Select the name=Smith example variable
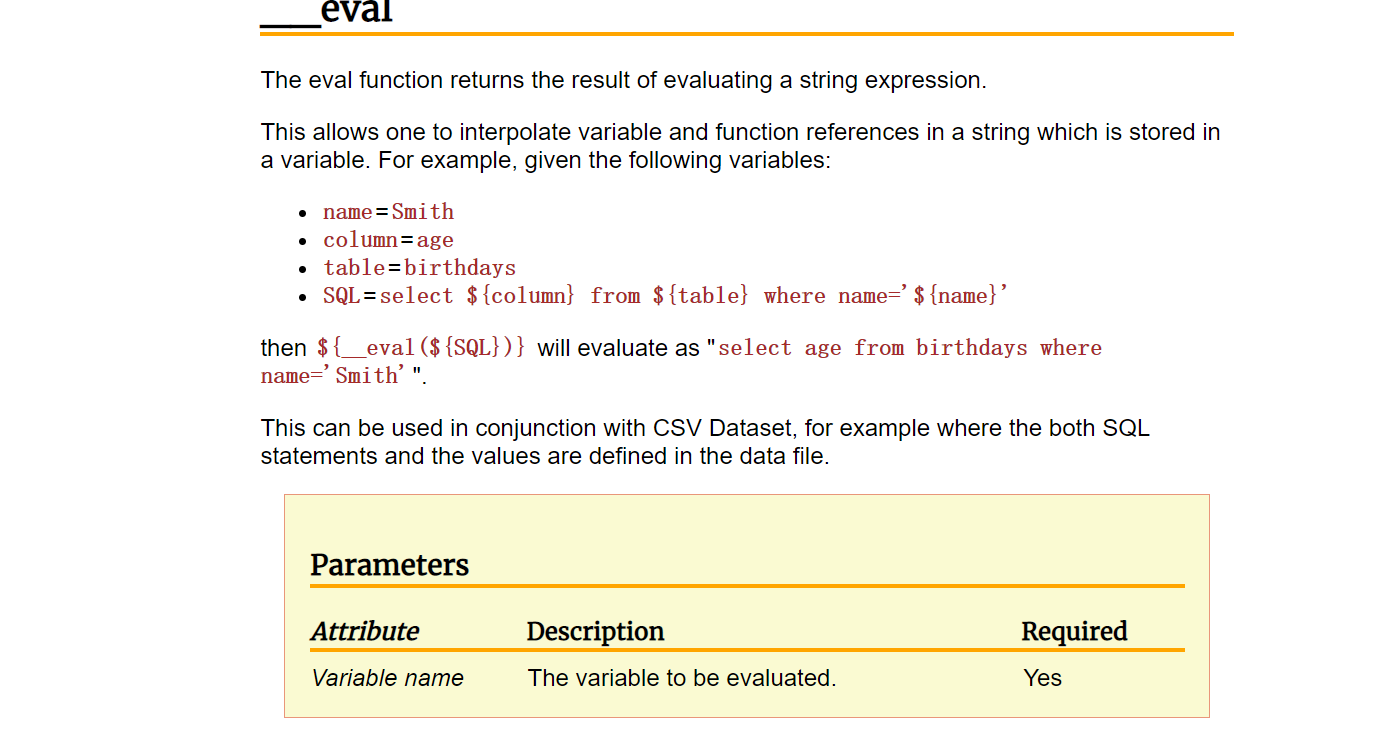The height and width of the screenshot is (730, 1379). (x=388, y=212)
